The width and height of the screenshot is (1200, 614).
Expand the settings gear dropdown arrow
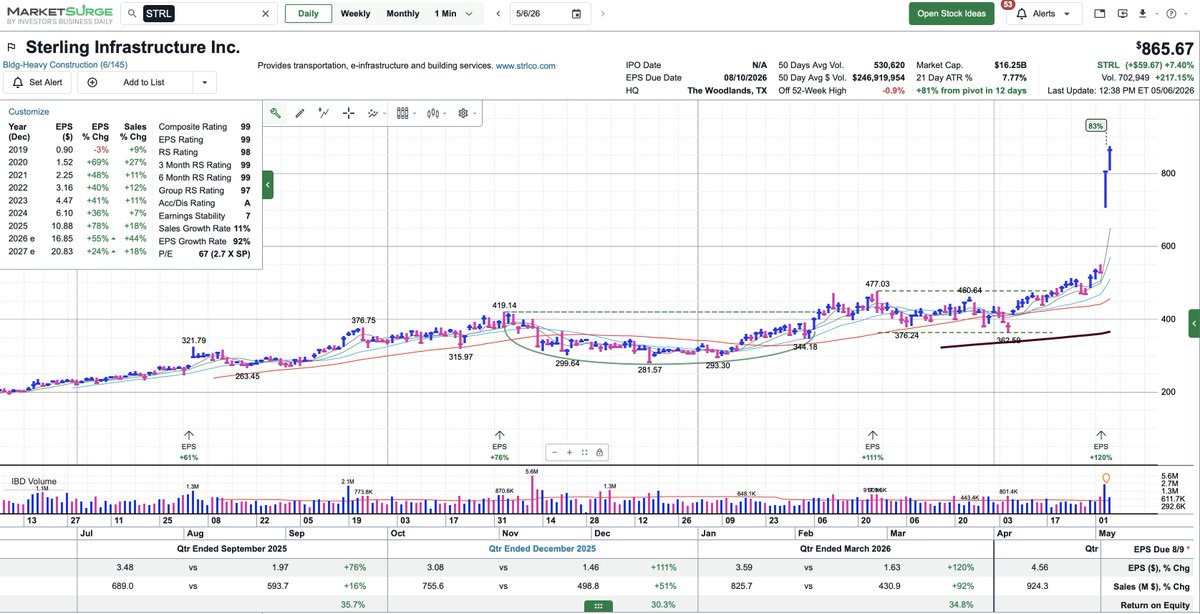(475, 114)
